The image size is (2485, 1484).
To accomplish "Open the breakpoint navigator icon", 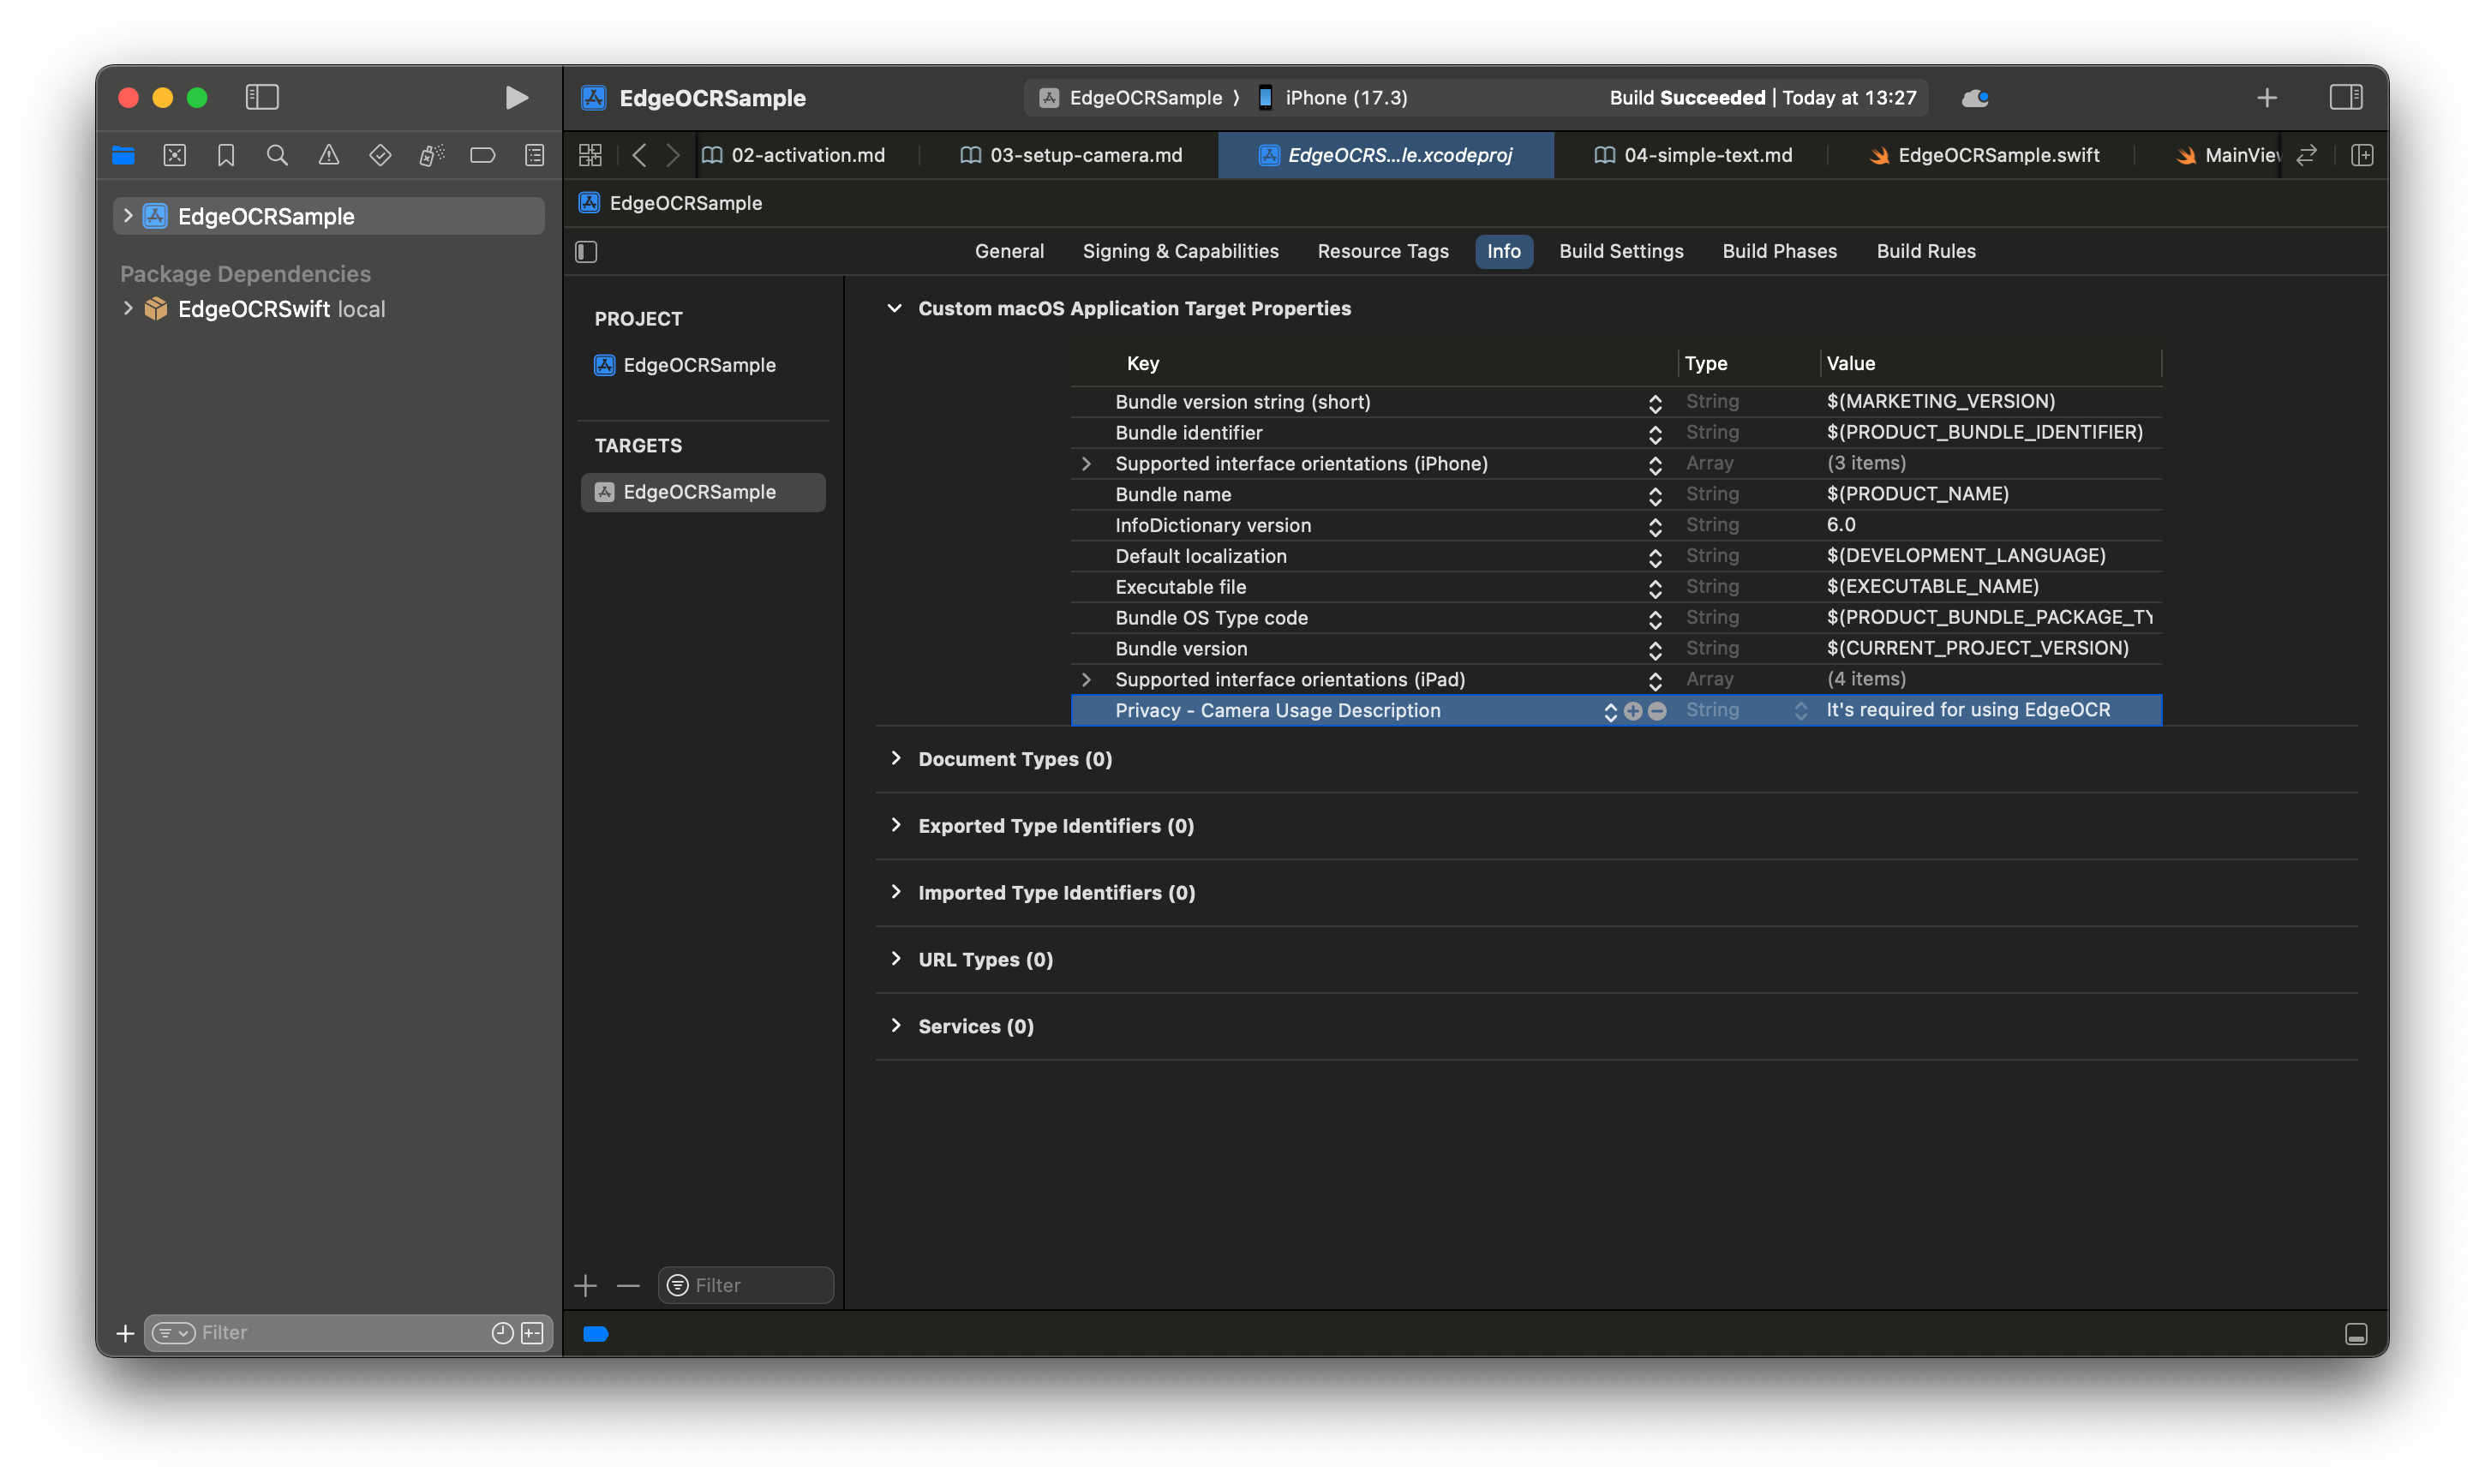I will (x=483, y=155).
